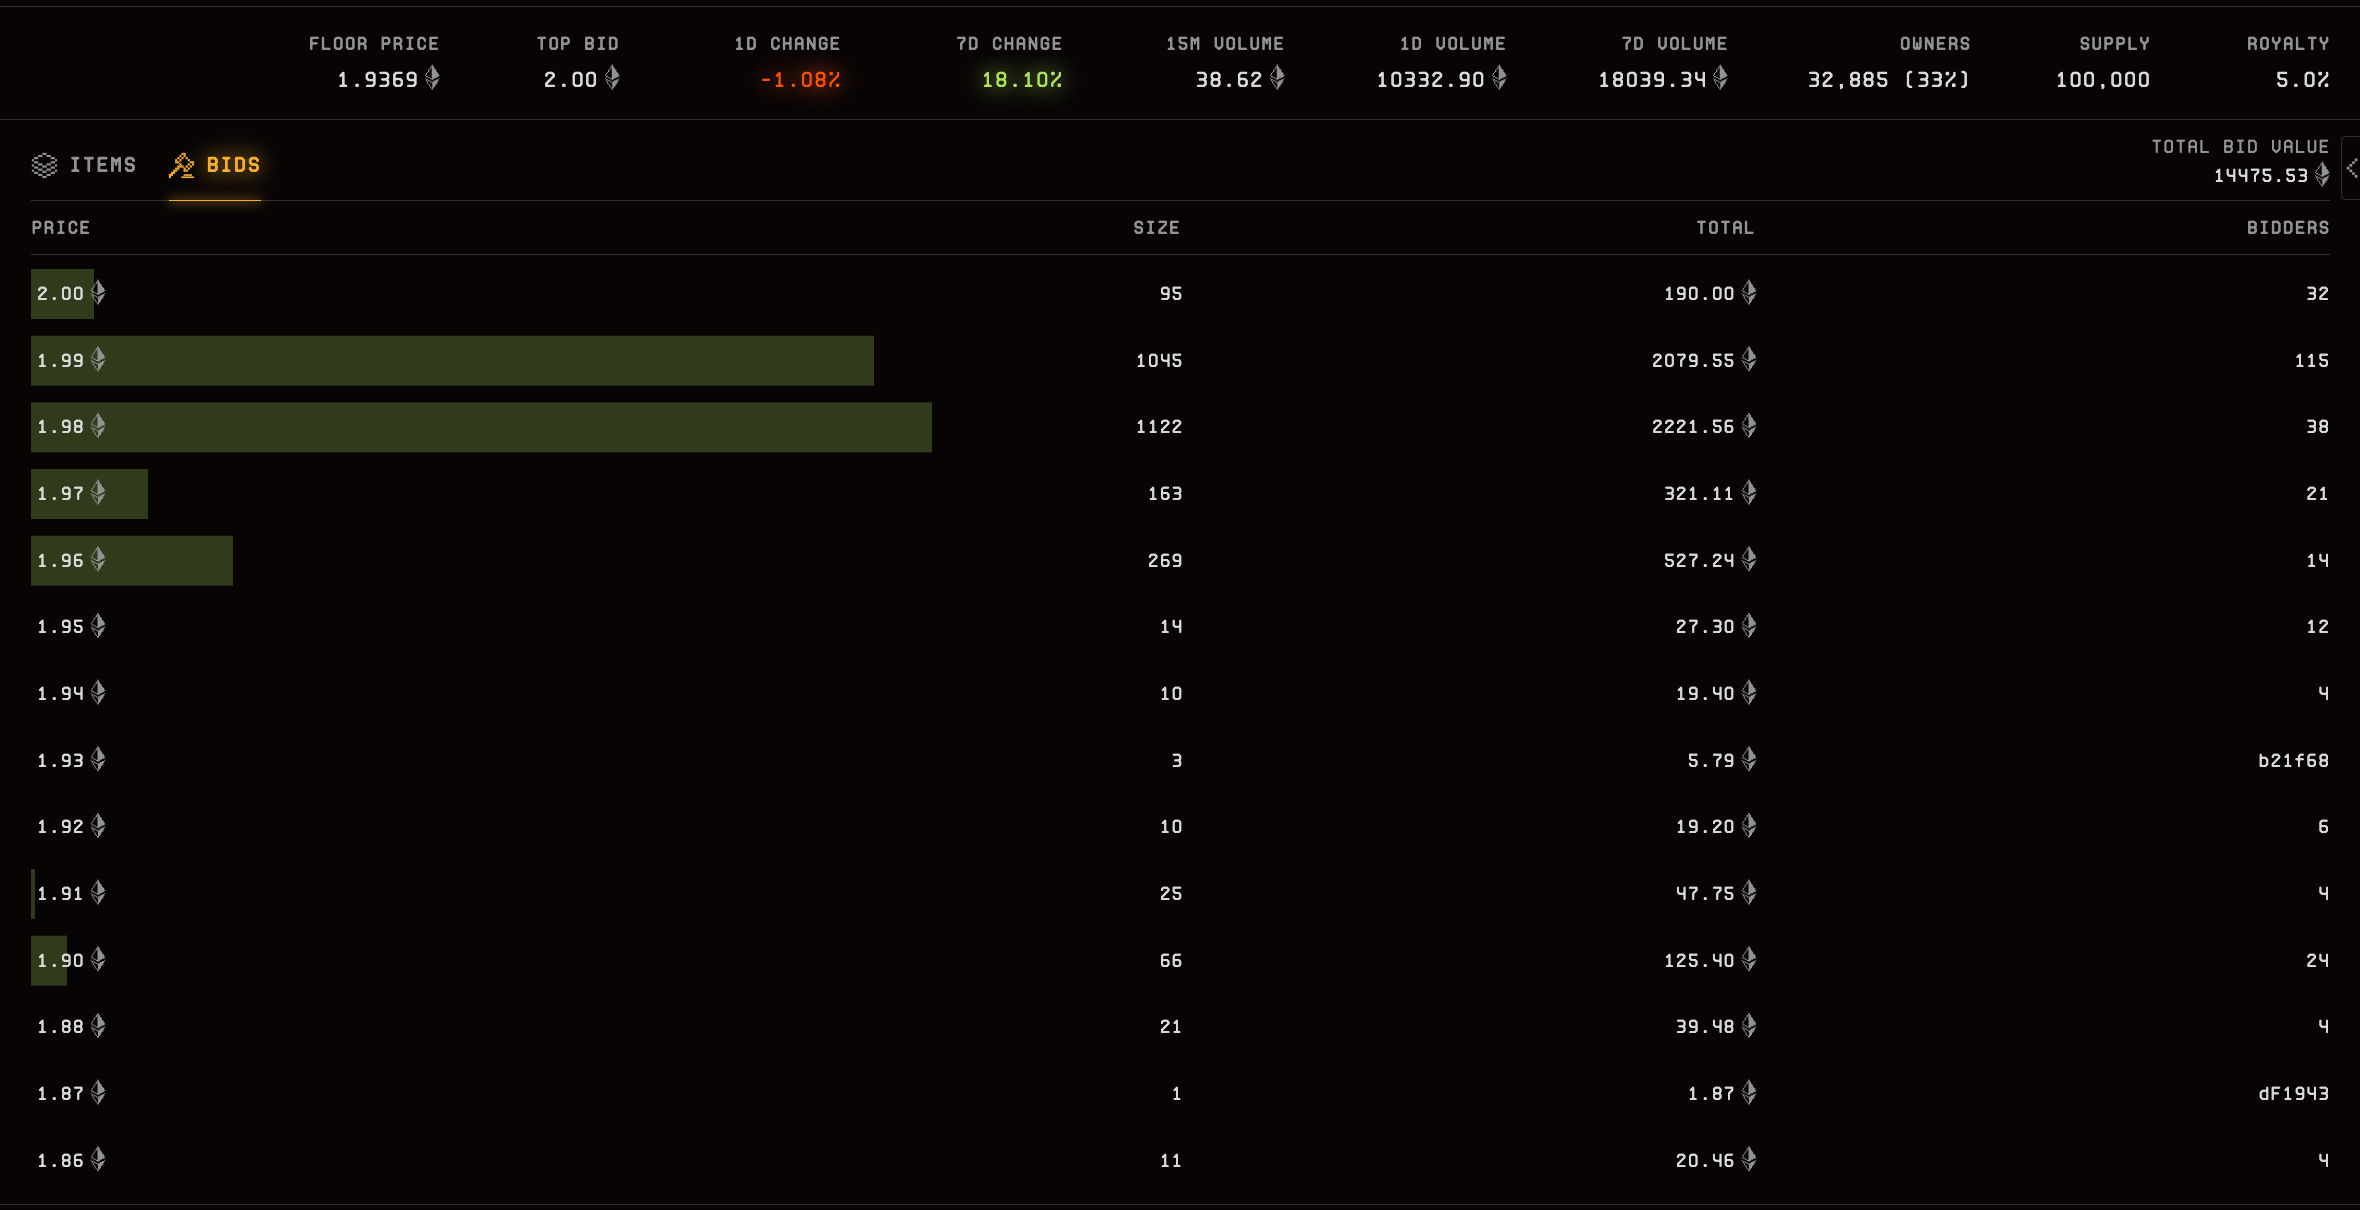This screenshot has height=1210, width=2360.
Task: Switch to the Bids tab
Action: click(232, 165)
